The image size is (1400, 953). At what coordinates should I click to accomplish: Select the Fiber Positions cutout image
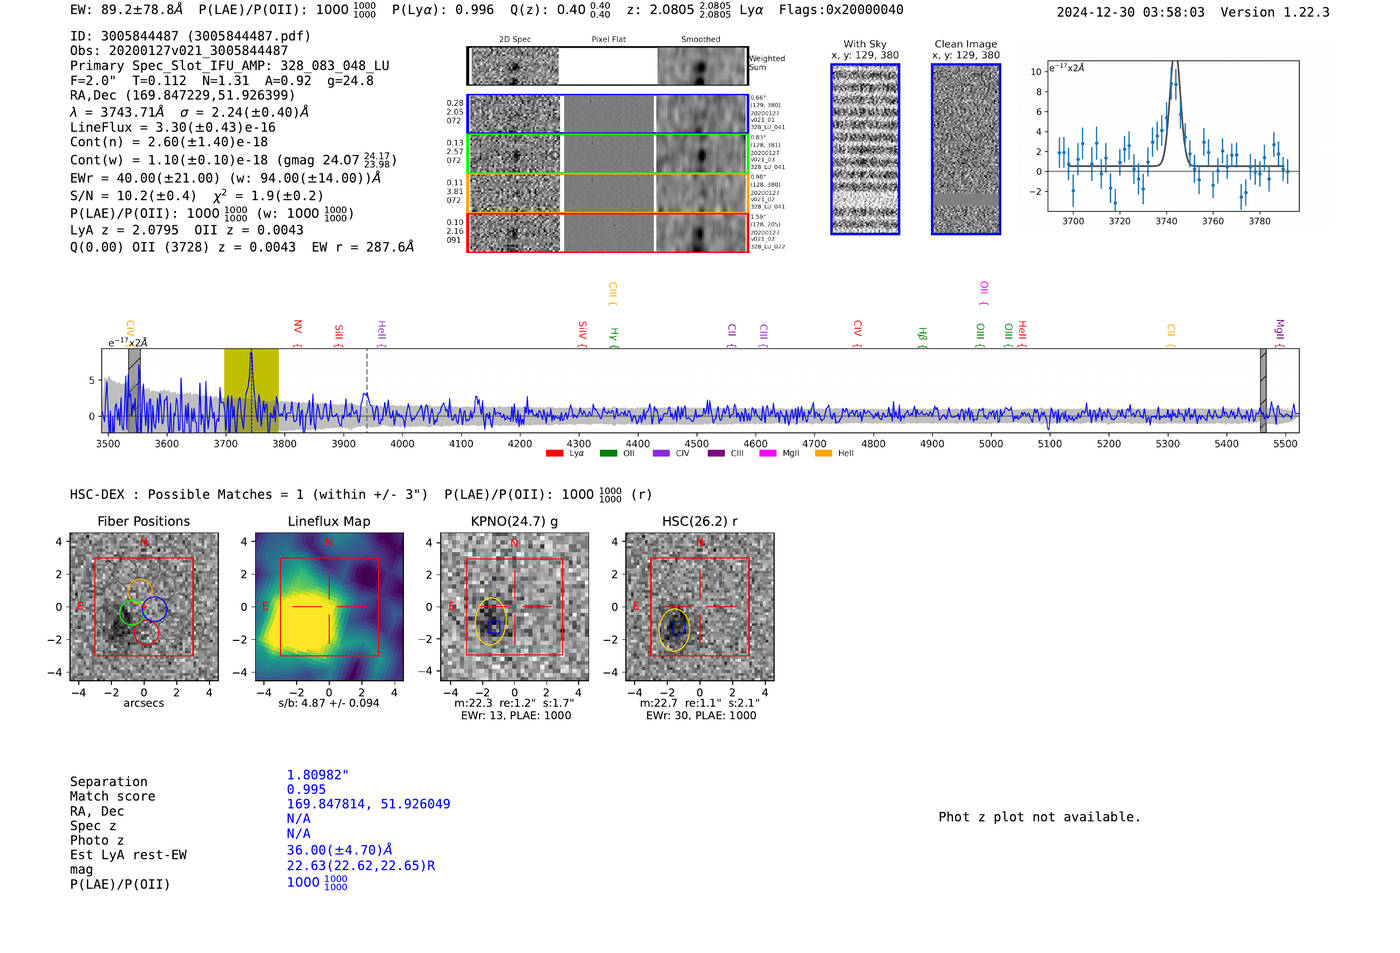pyautogui.click(x=143, y=607)
